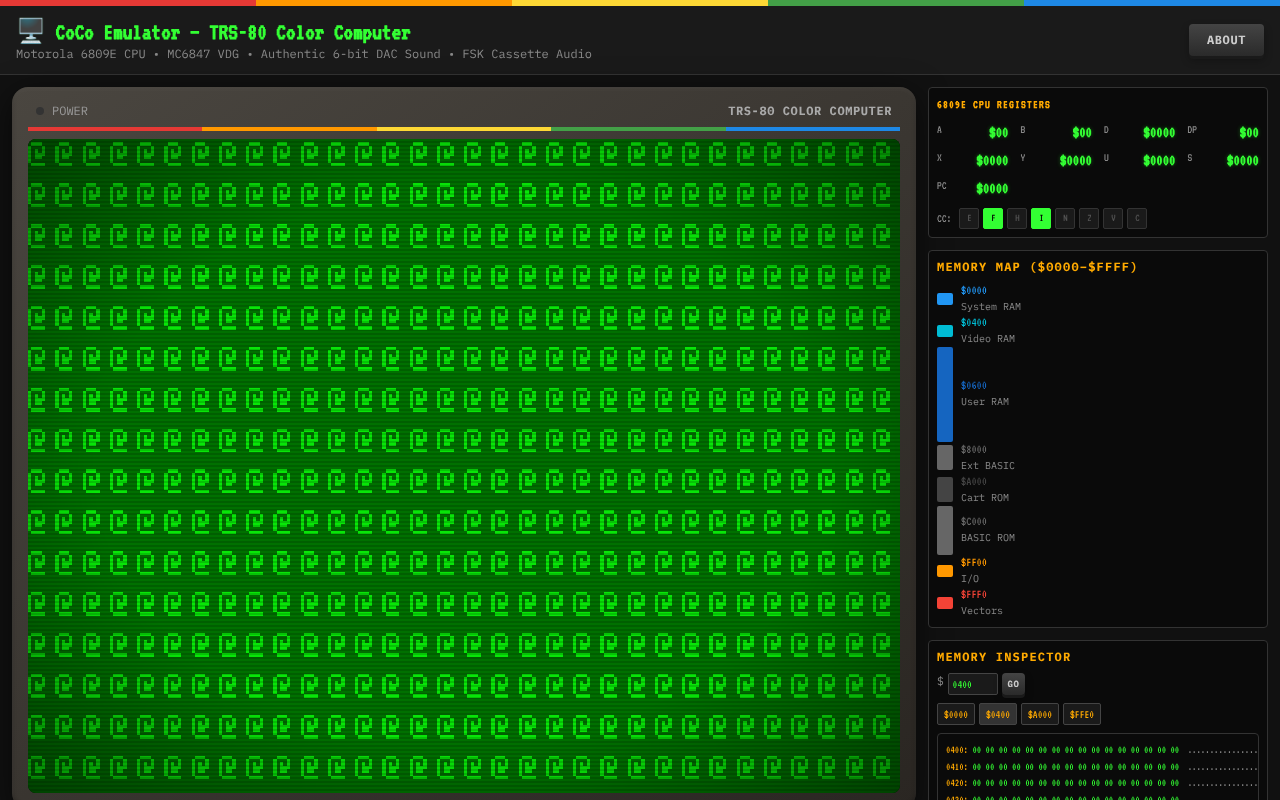The image size is (1280, 800).
Task: Click the BASIC ROM label
Action: 988,538
